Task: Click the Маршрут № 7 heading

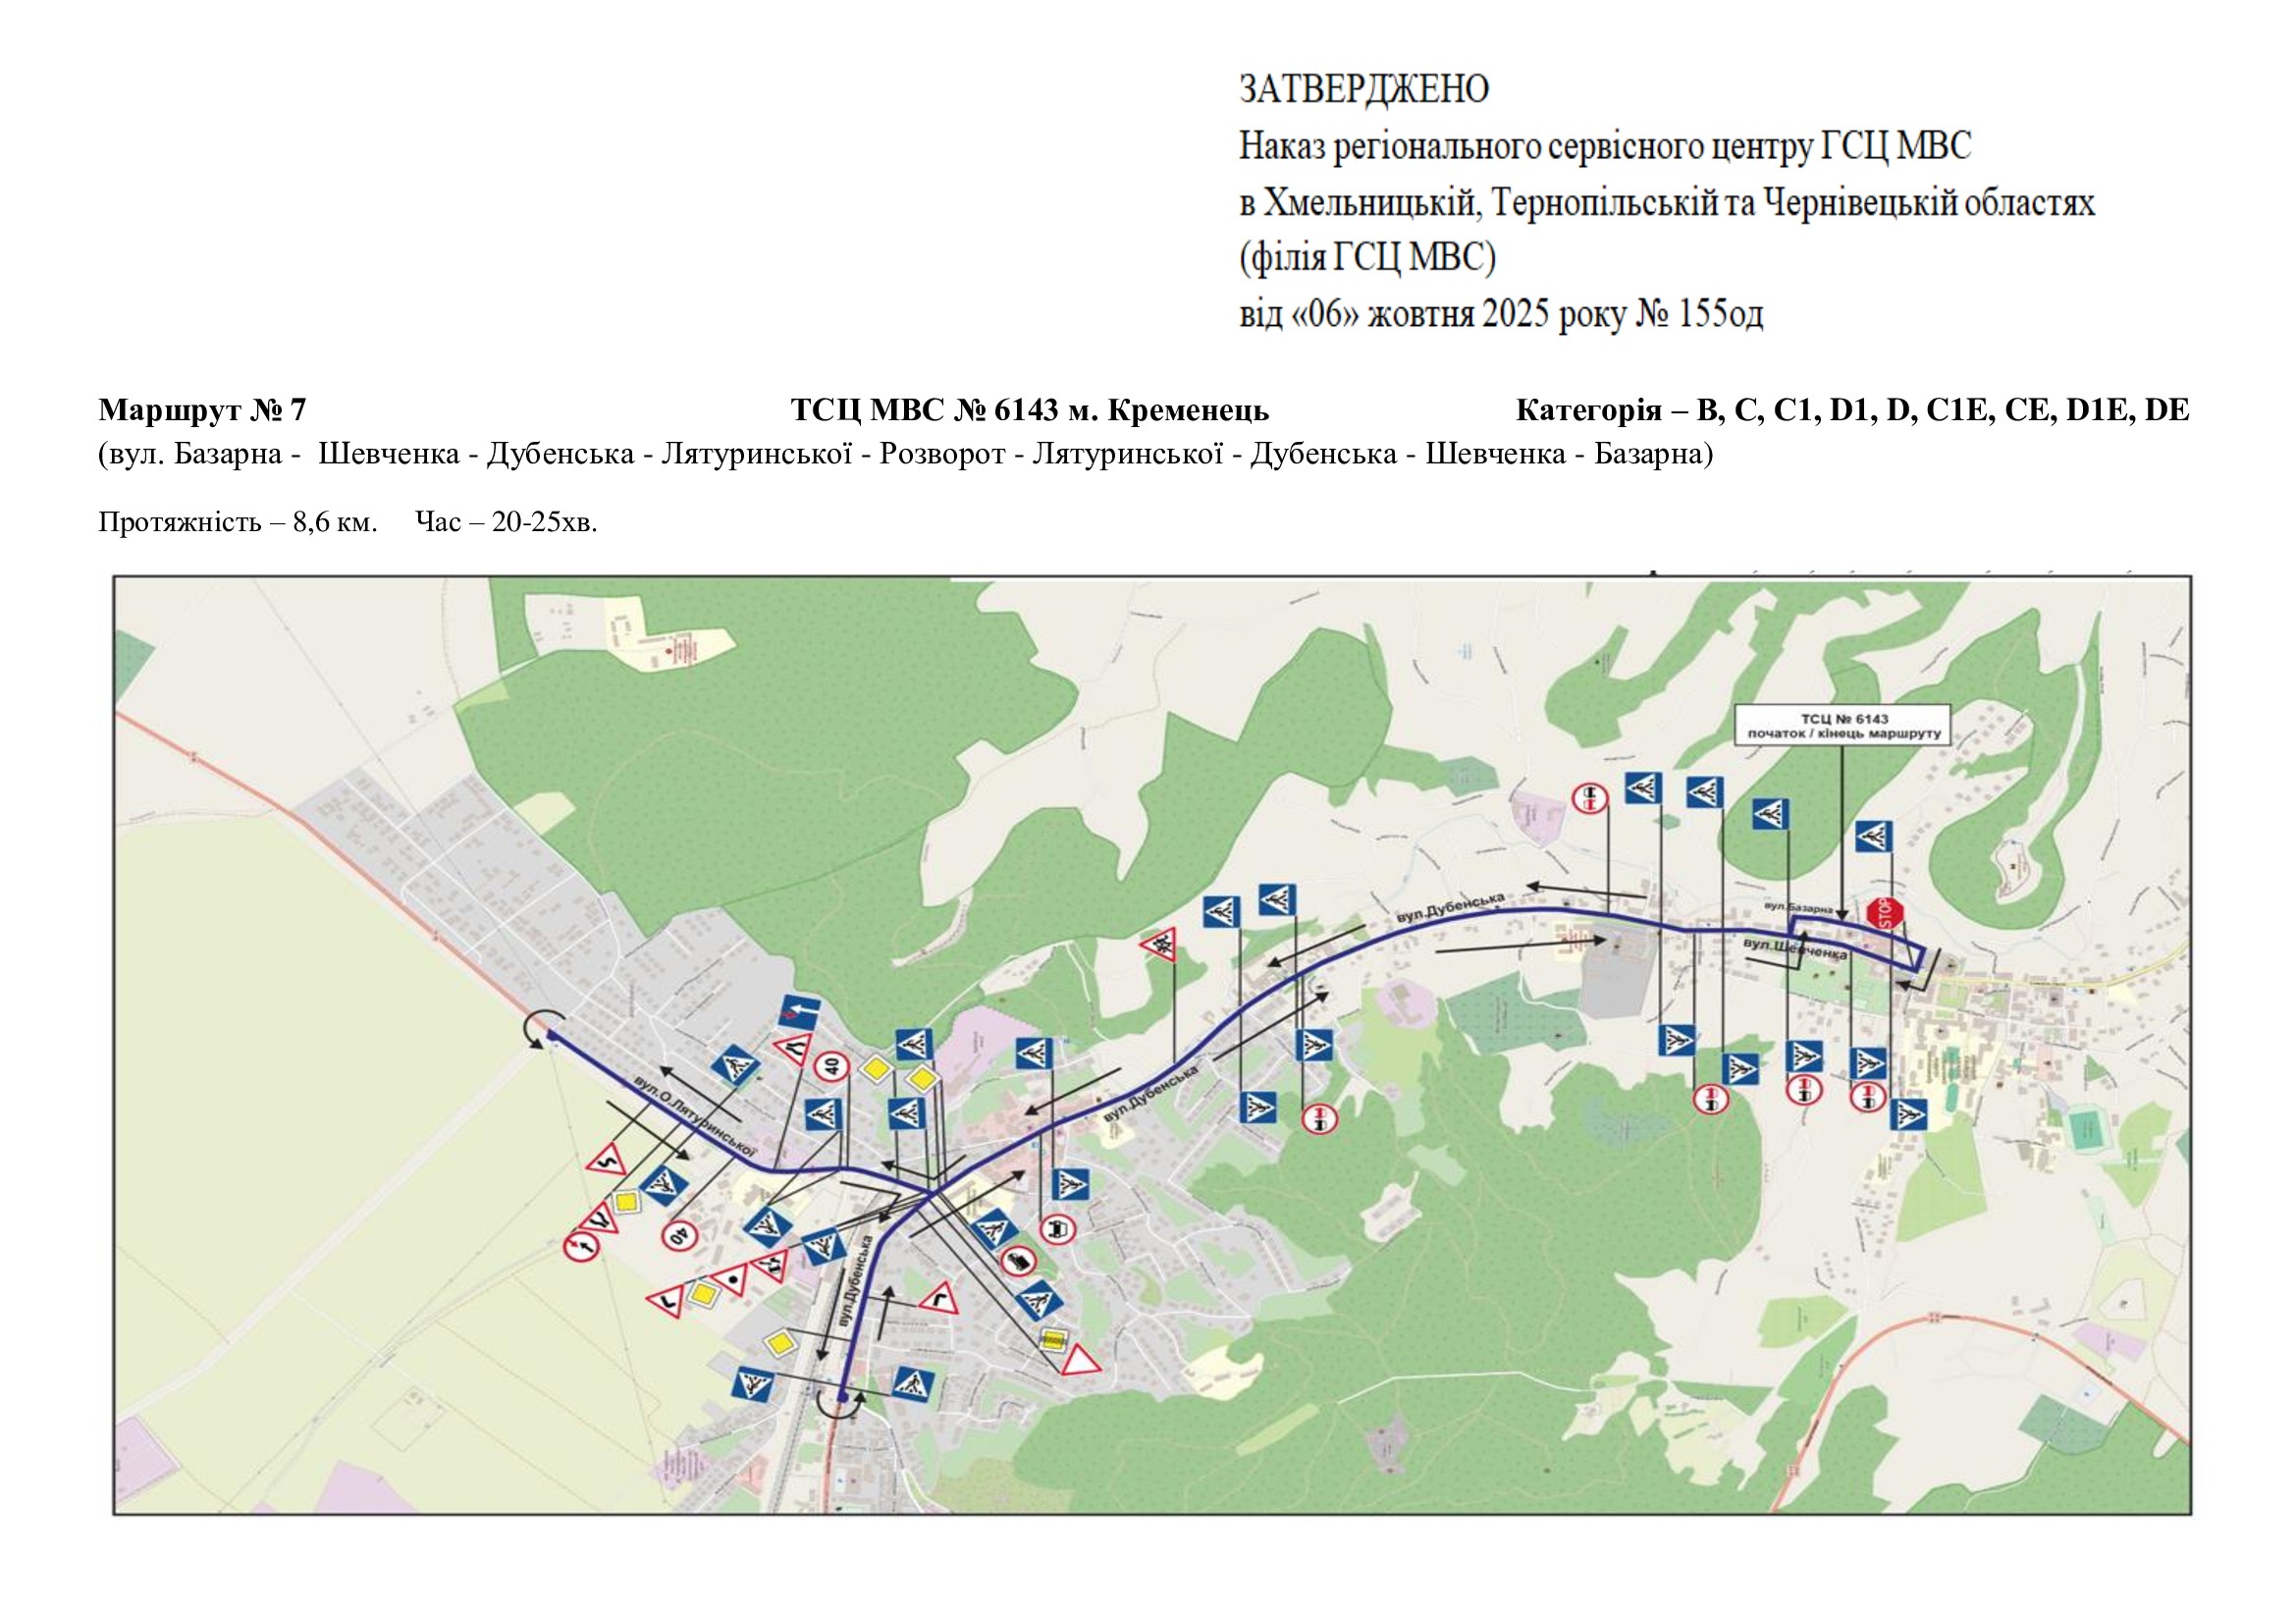Action: [x=202, y=410]
